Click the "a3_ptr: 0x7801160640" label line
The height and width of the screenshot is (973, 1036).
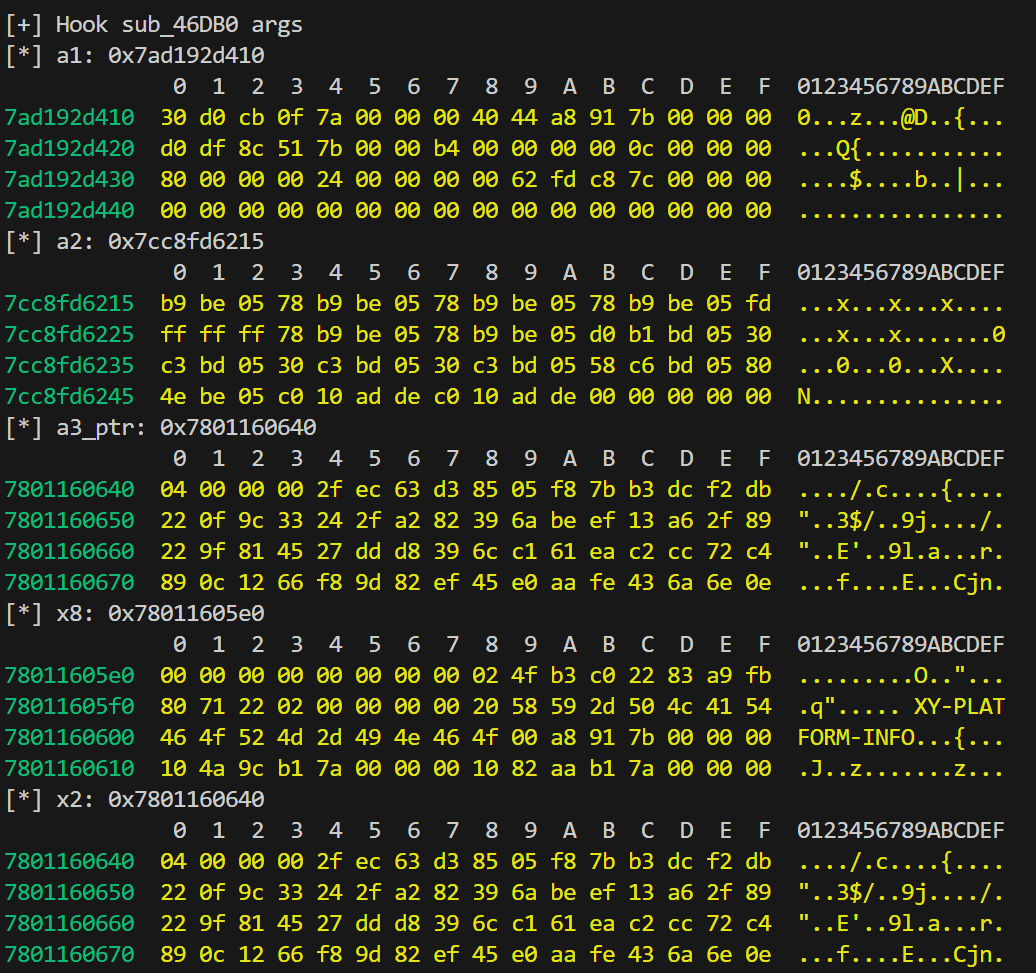click(x=161, y=428)
